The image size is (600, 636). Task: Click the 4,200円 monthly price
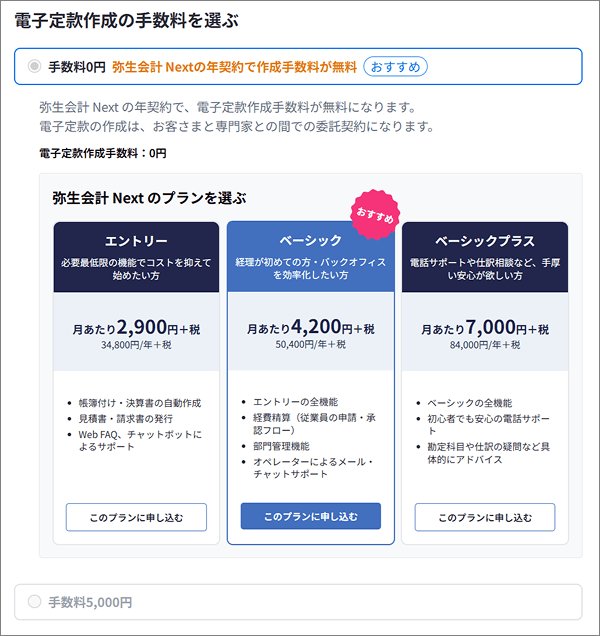pyautogui.click(x=310, y=328)
